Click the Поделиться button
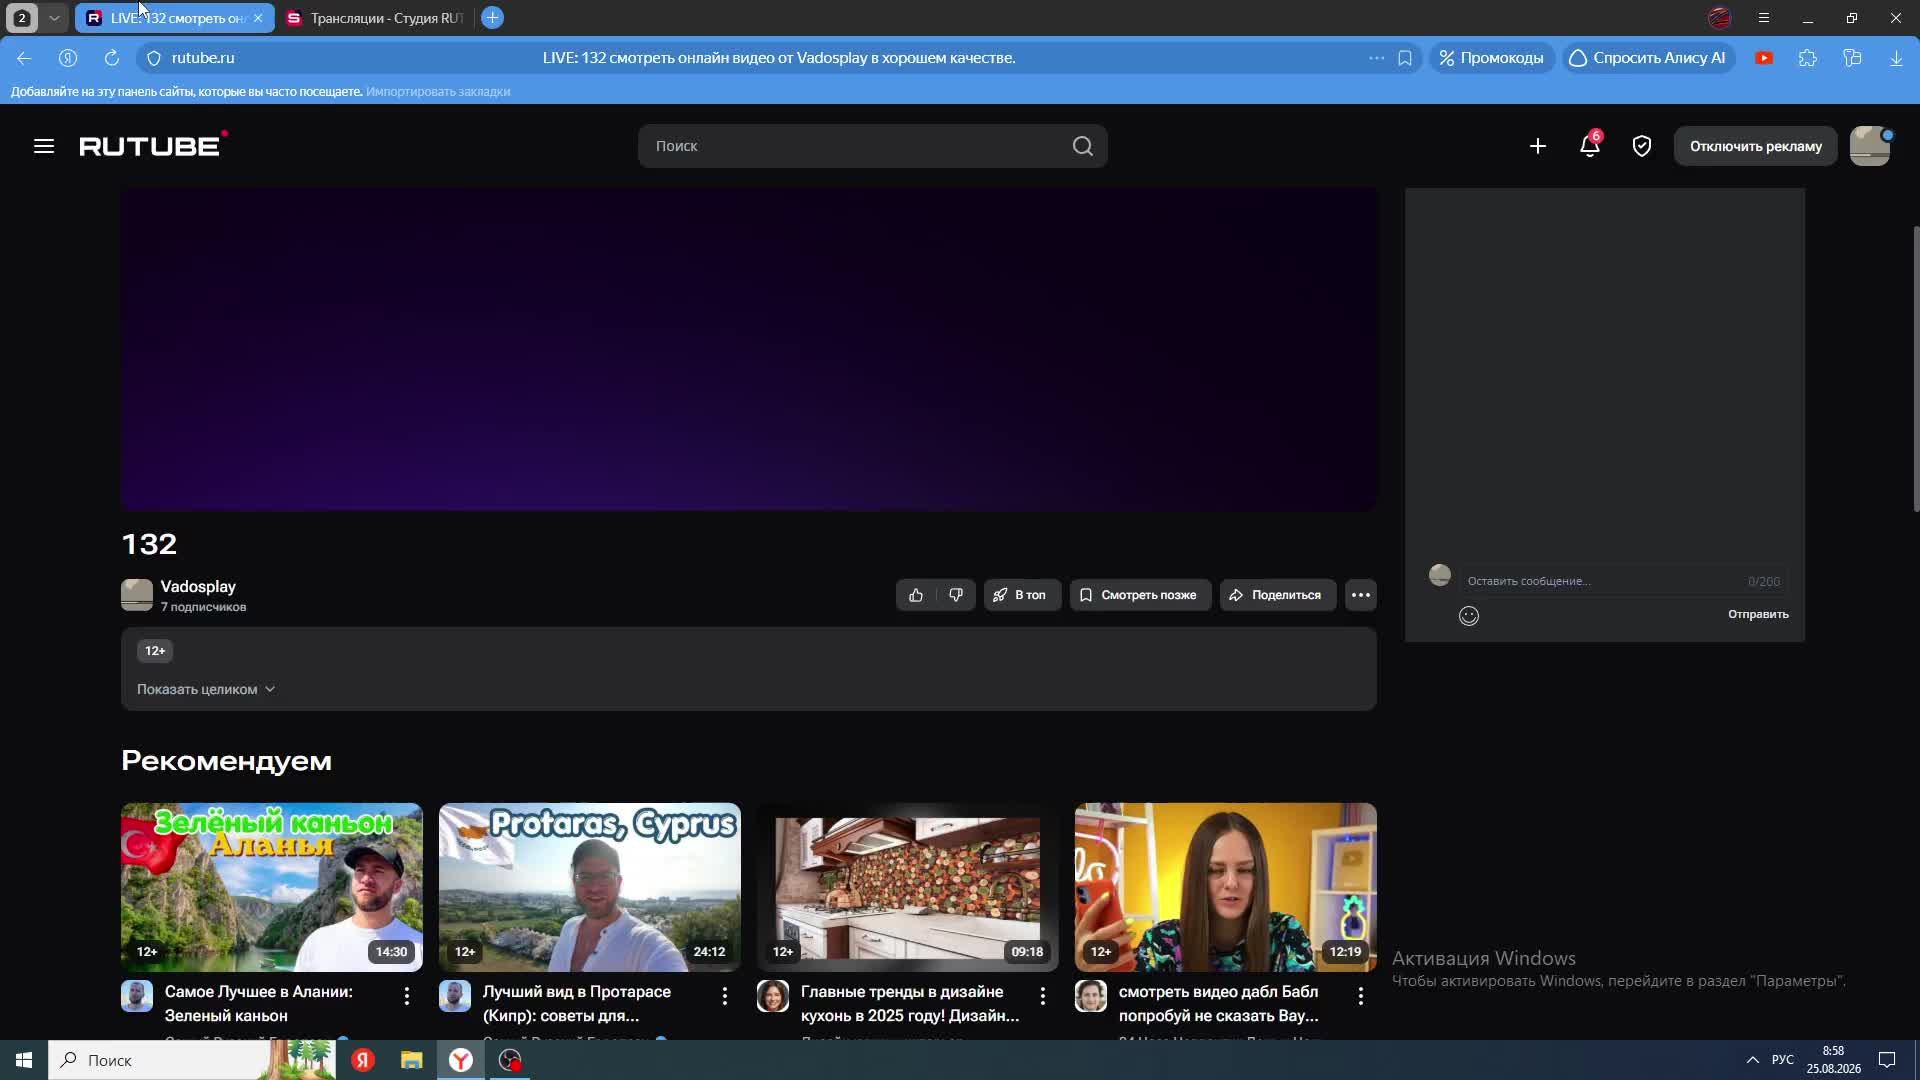1920x1080 pixels. point(1278,595)
